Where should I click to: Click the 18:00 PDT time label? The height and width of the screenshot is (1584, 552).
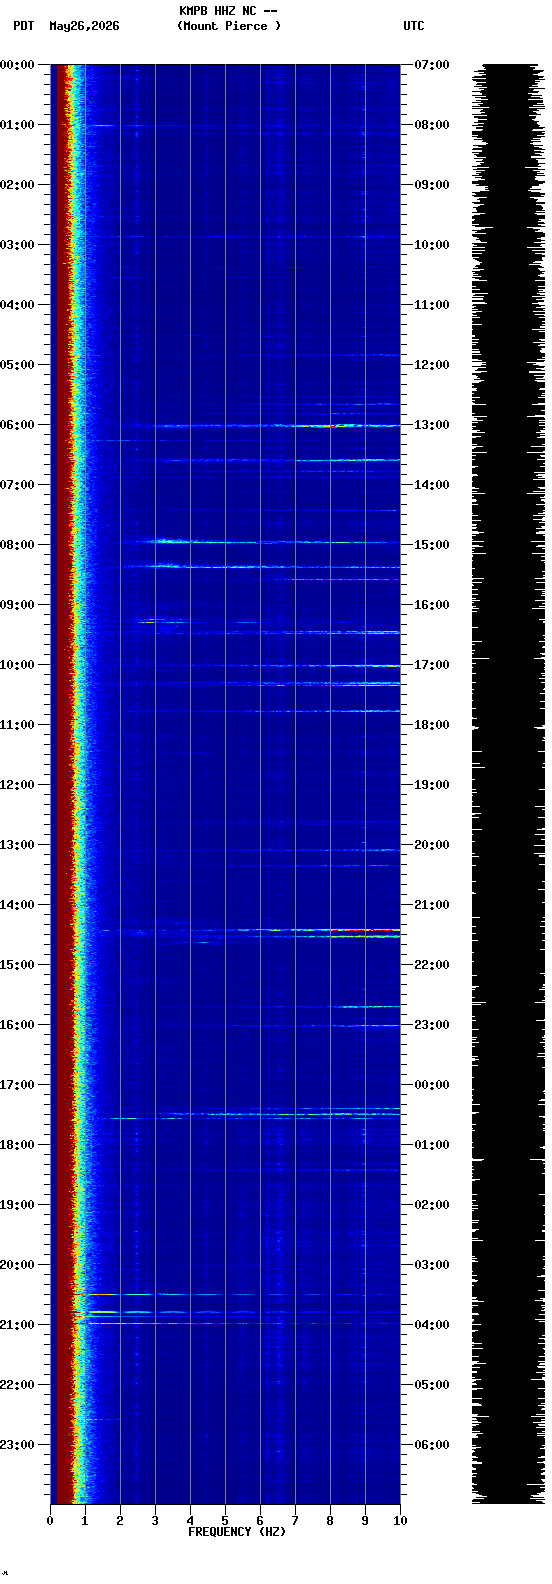tap(17, 1144)
